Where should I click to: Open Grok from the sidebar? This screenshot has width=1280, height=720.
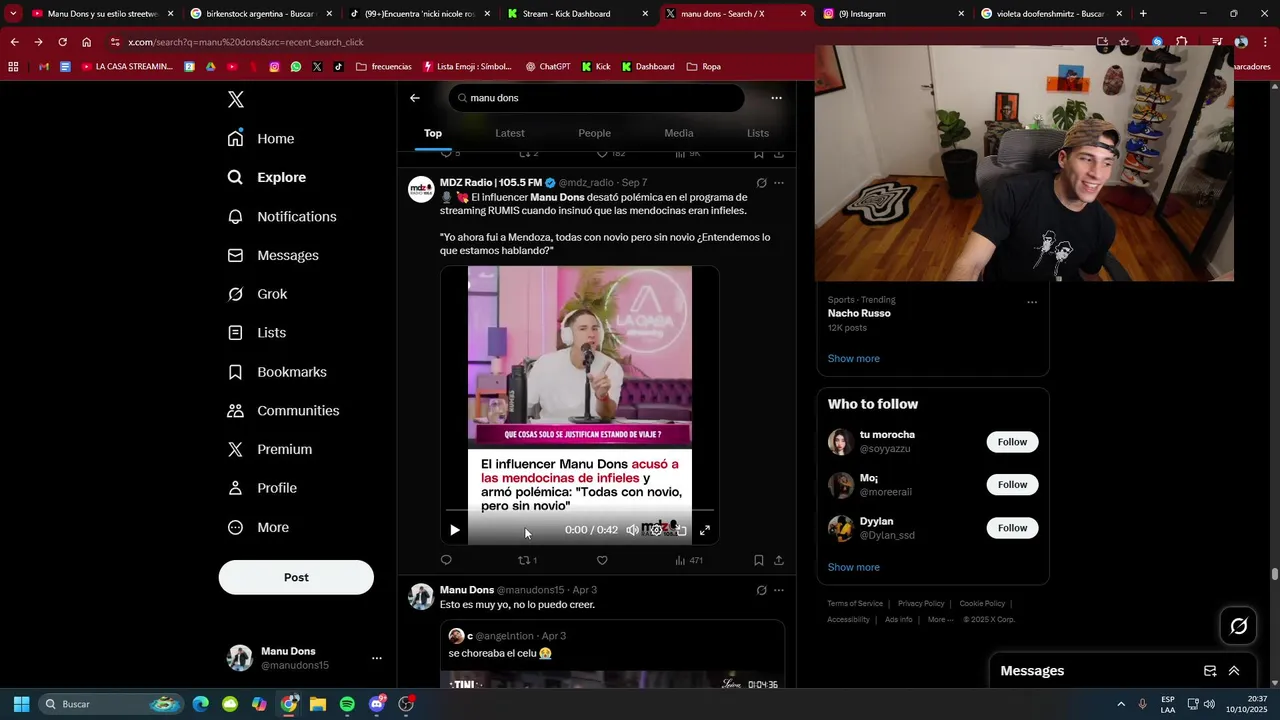coord(257,294)
